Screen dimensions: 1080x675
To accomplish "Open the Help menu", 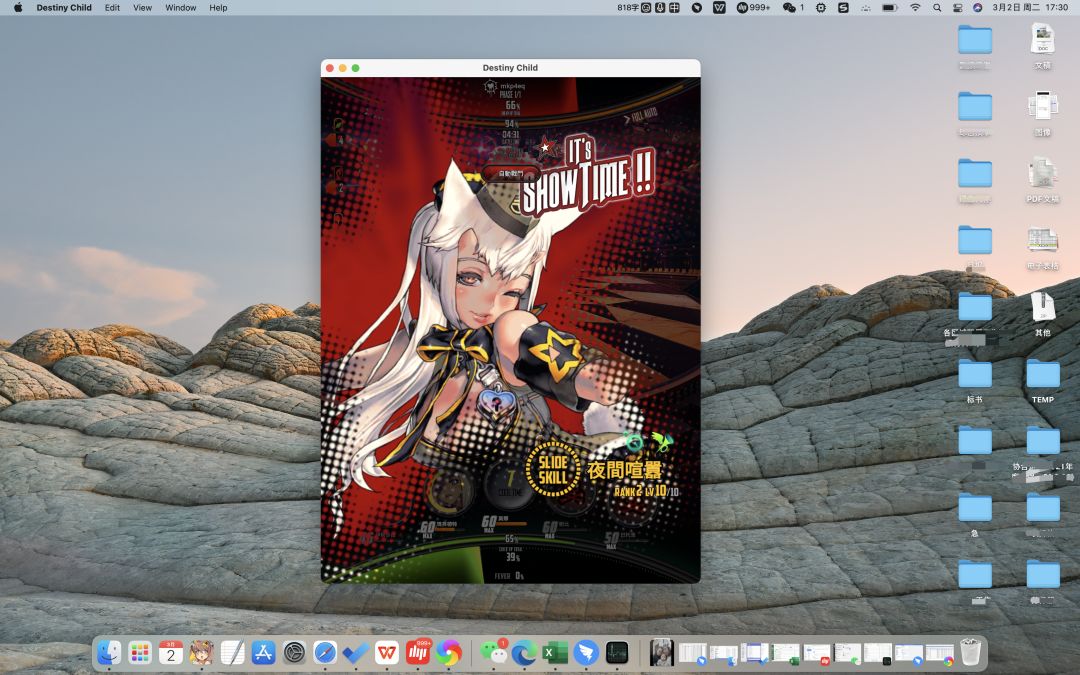I will click(218, 8).
